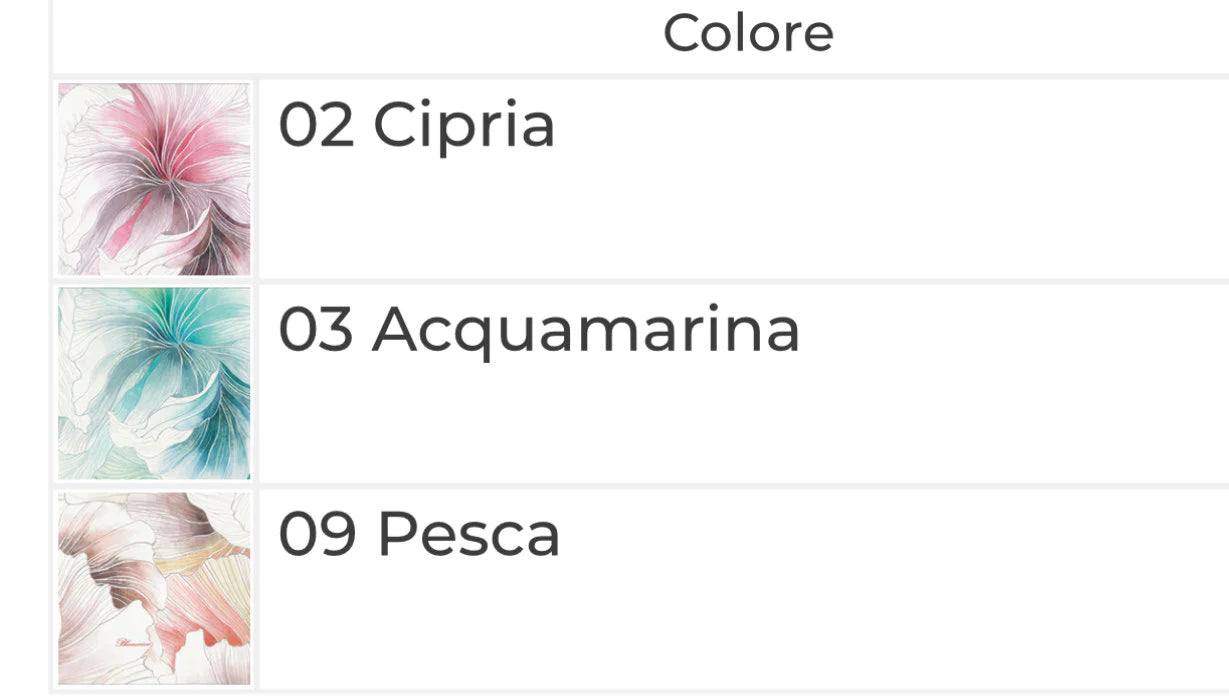Screen dimensions: 1229x699
Task: Click the signature logo on Pesca swatch
Action: pyautogui.click(x=133, y=643)
